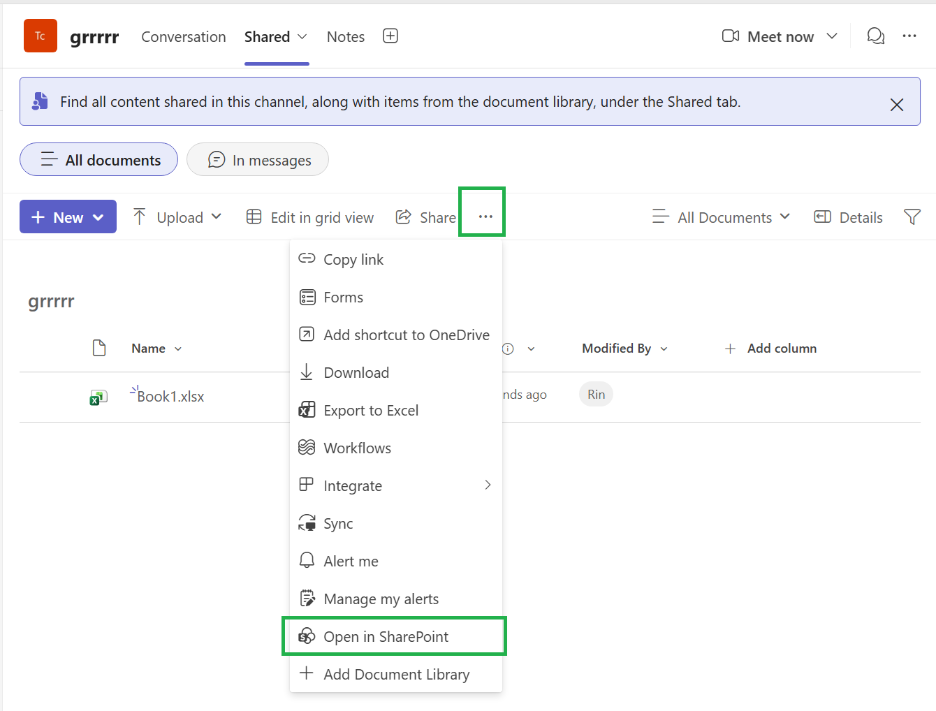Viewport: 936px width, 711px height.
Task: Open the Modified By column dropdown
Action: [624, 349]
